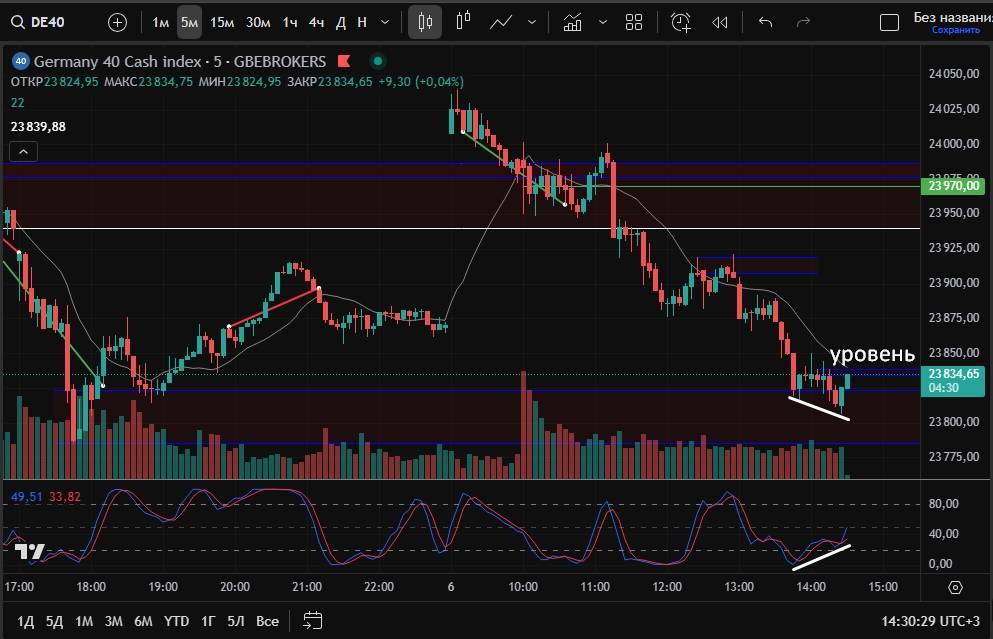Click the compare or add symbol plus icon
This screenshot has width=993, height=639.
coord(117,22)
